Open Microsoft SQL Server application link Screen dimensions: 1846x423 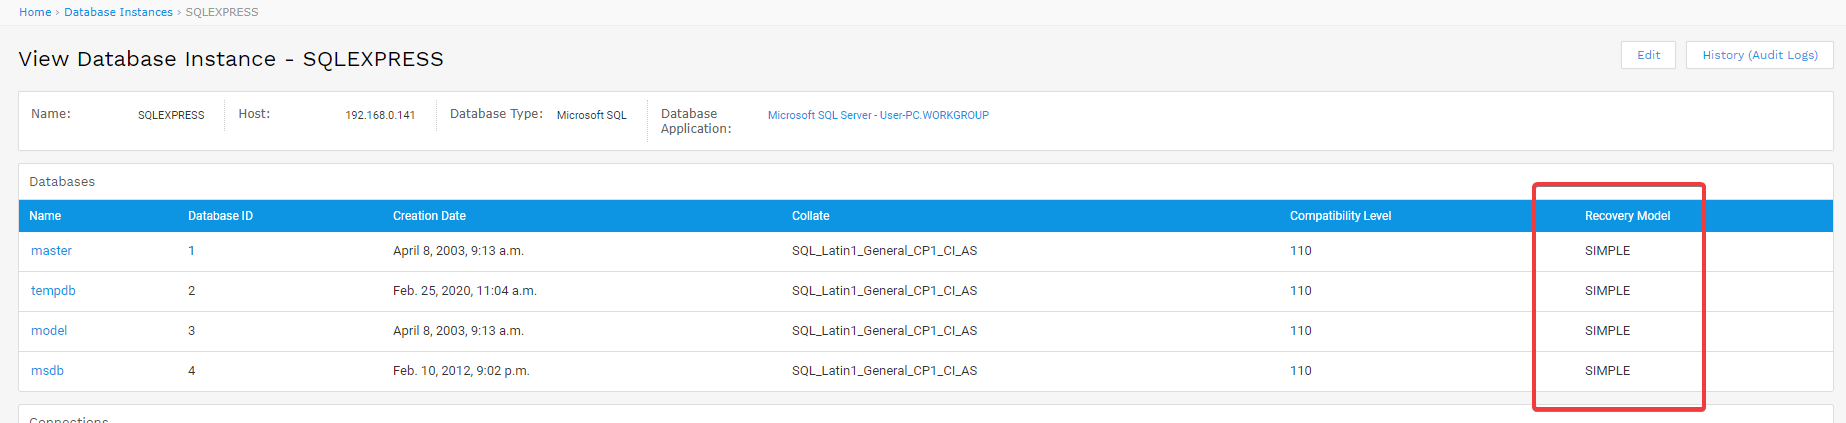[878, 115]
